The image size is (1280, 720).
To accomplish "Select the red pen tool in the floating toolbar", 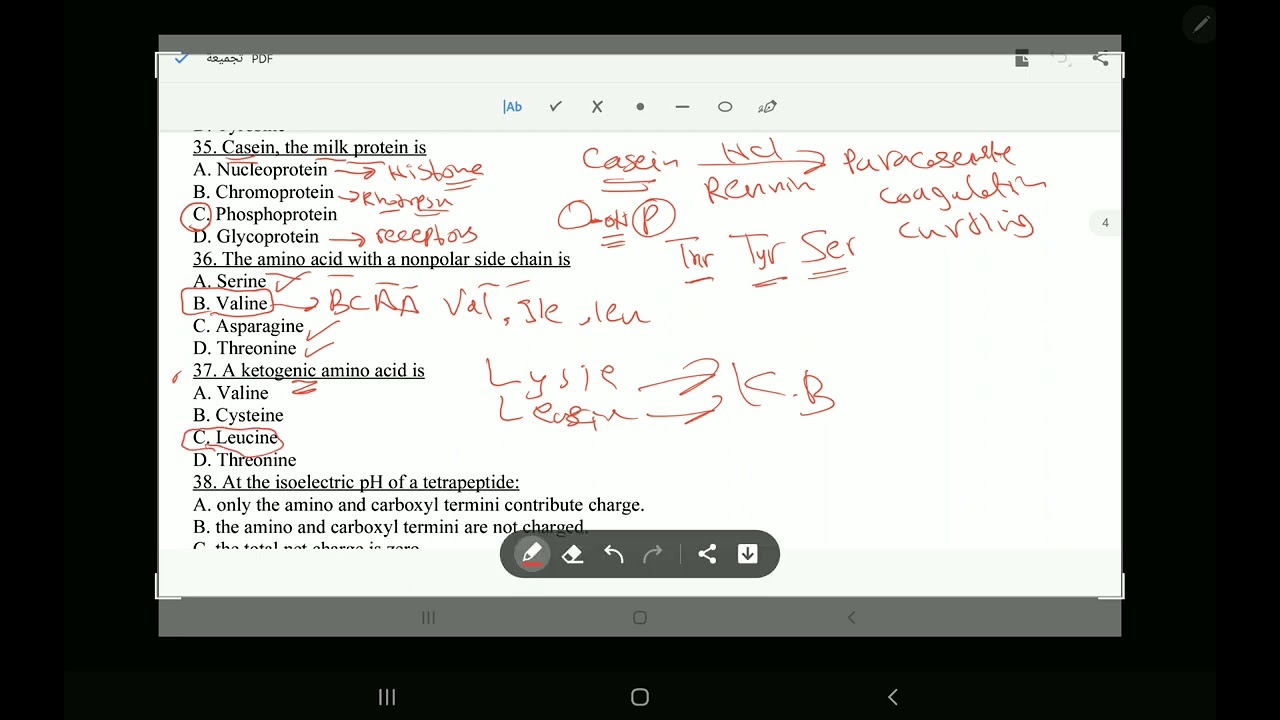I will [532, 554].
